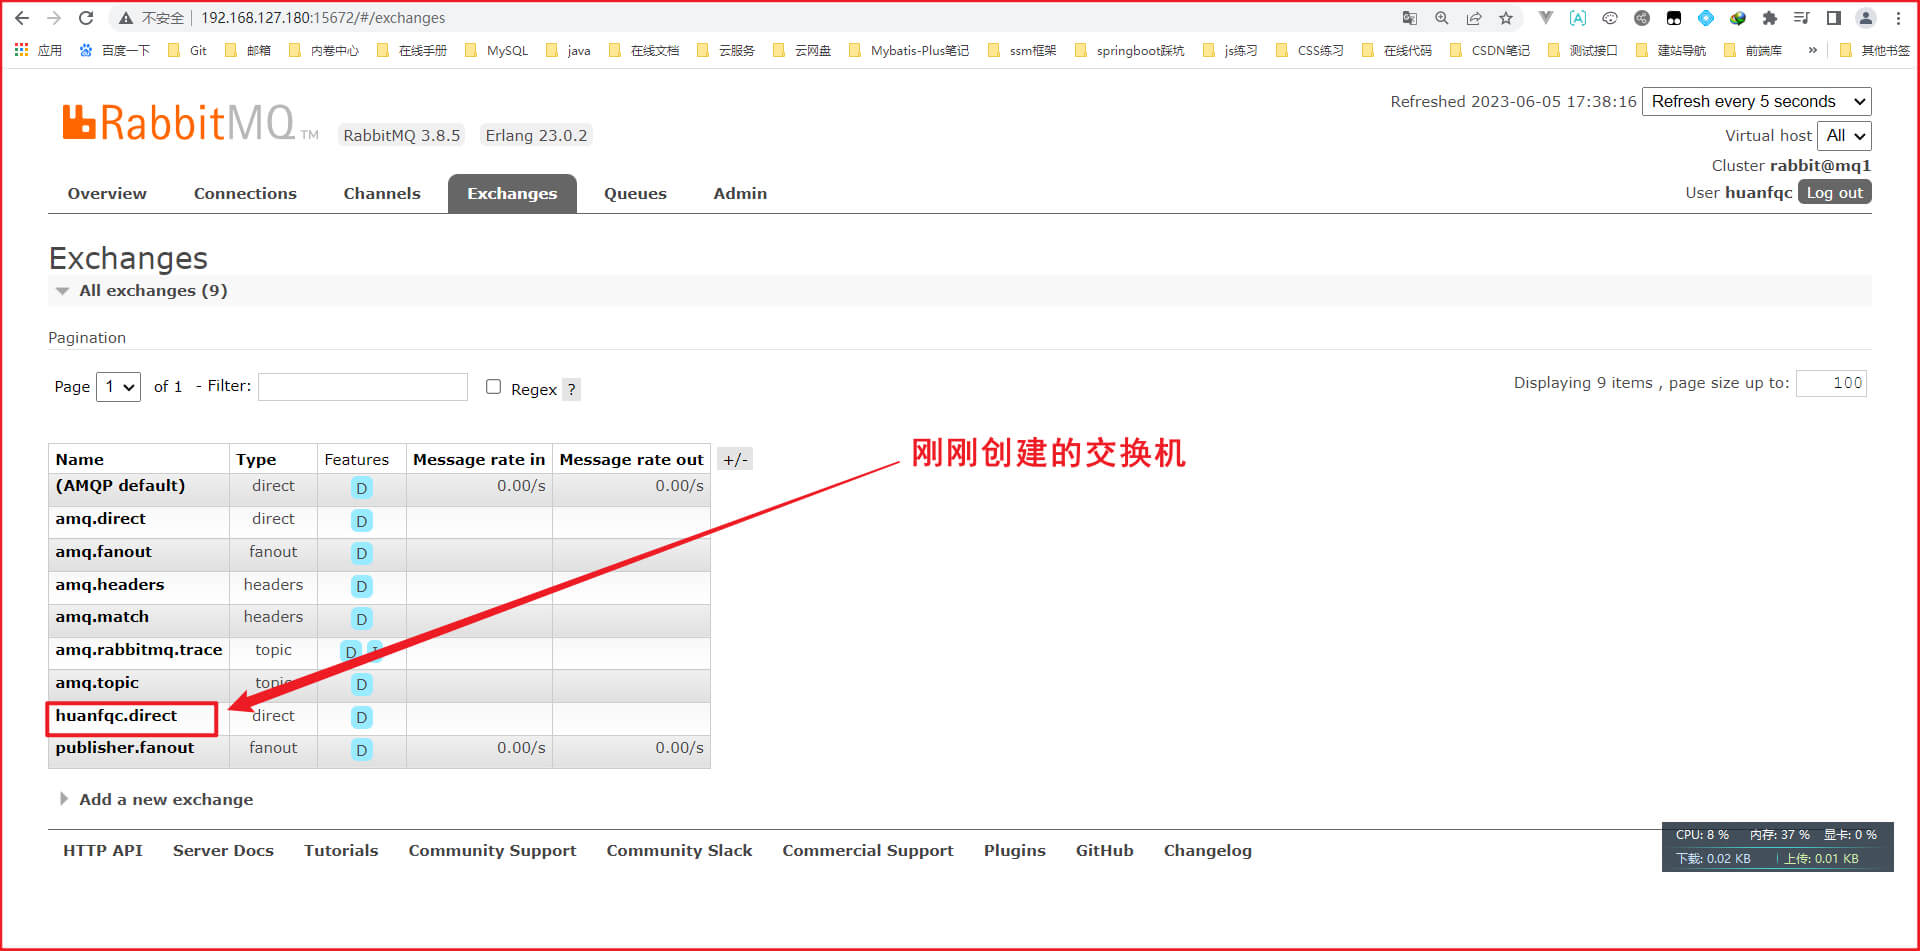Show more bookmarks with the chevron
1920x951 pixels.
point(1812,50)
